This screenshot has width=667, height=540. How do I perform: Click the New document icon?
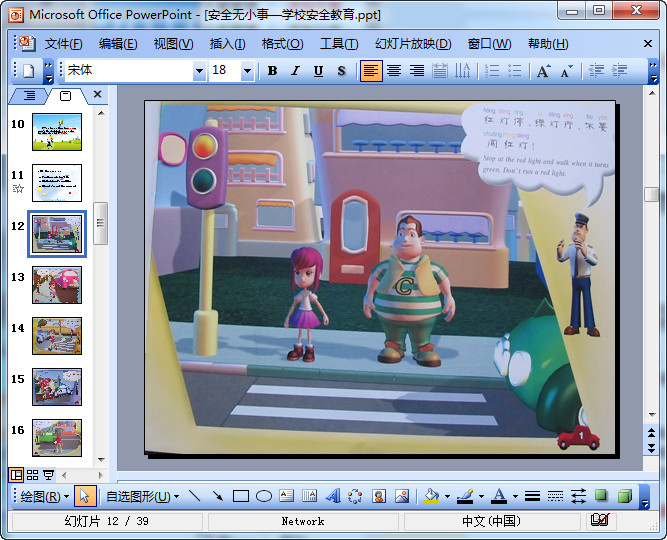(x=29, y=70)
